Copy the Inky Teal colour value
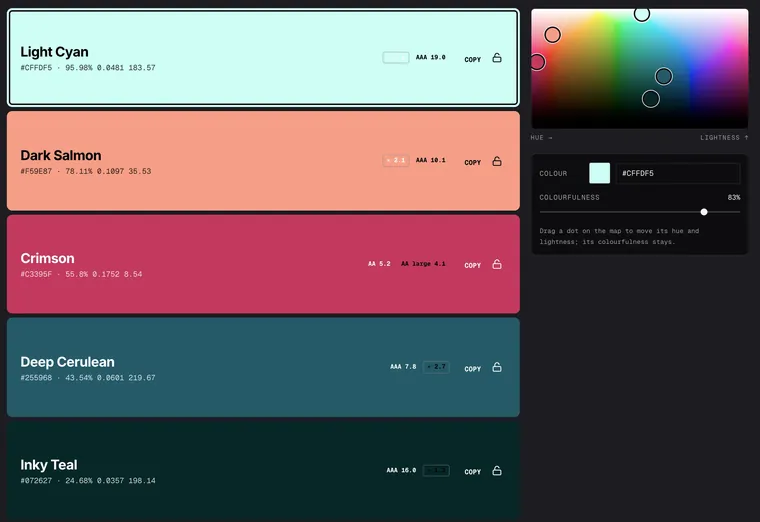The width and height of the screenshot is (760, 522). (x=473, y=472)
